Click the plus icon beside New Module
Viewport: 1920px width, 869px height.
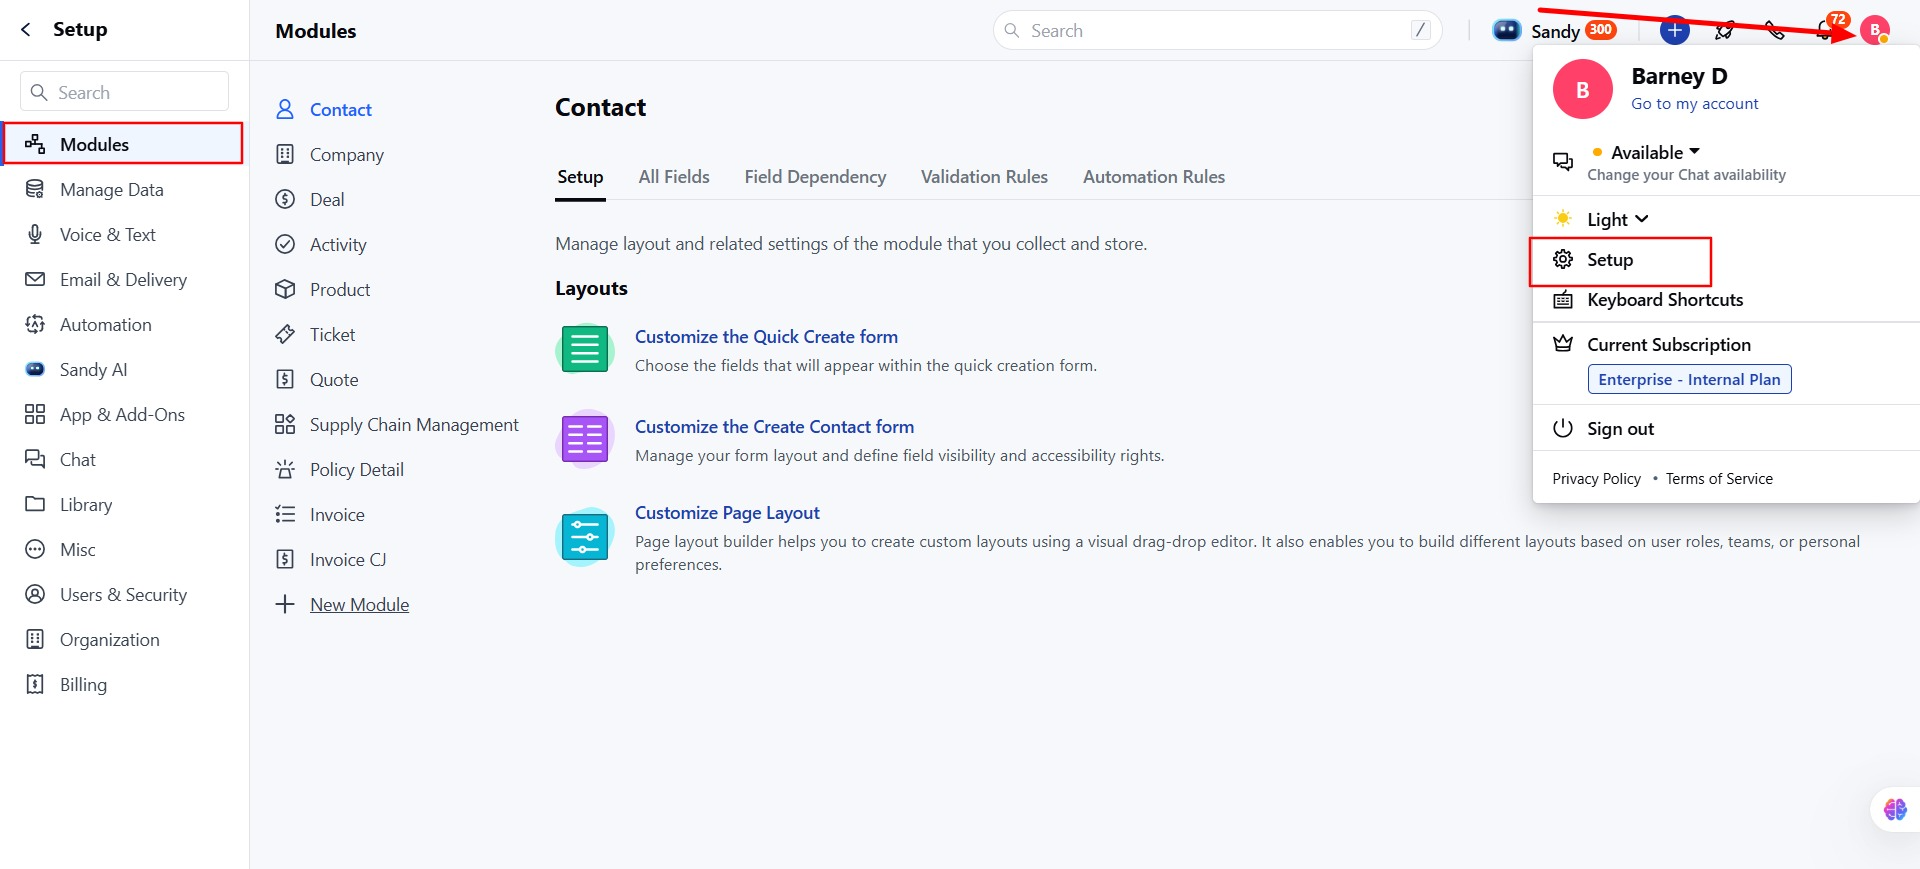285,604
